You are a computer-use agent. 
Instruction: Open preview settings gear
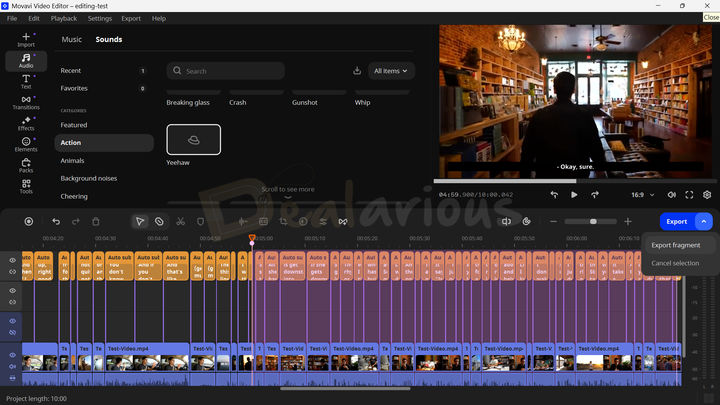(x=707, y=195)
